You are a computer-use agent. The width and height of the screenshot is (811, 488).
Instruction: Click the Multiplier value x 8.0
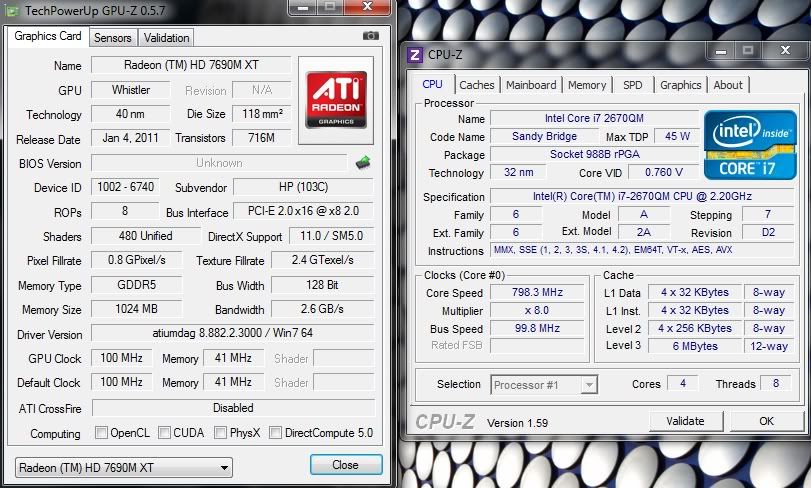537,311
